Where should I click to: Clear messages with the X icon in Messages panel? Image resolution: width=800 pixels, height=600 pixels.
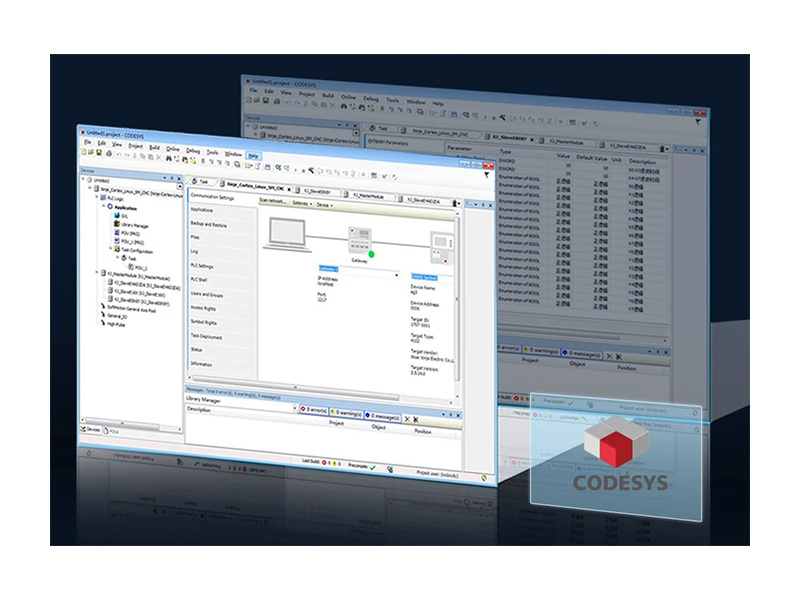tap(407, 419)
